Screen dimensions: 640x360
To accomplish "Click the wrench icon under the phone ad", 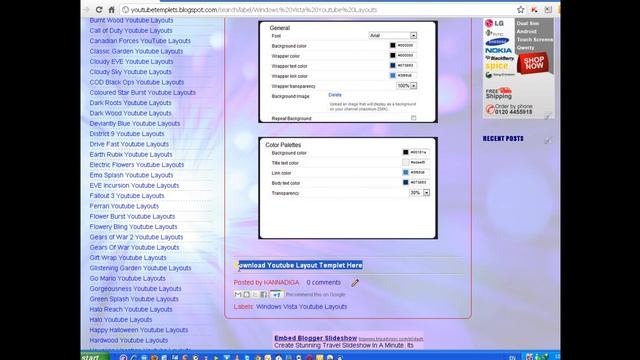I will (547, 116).
